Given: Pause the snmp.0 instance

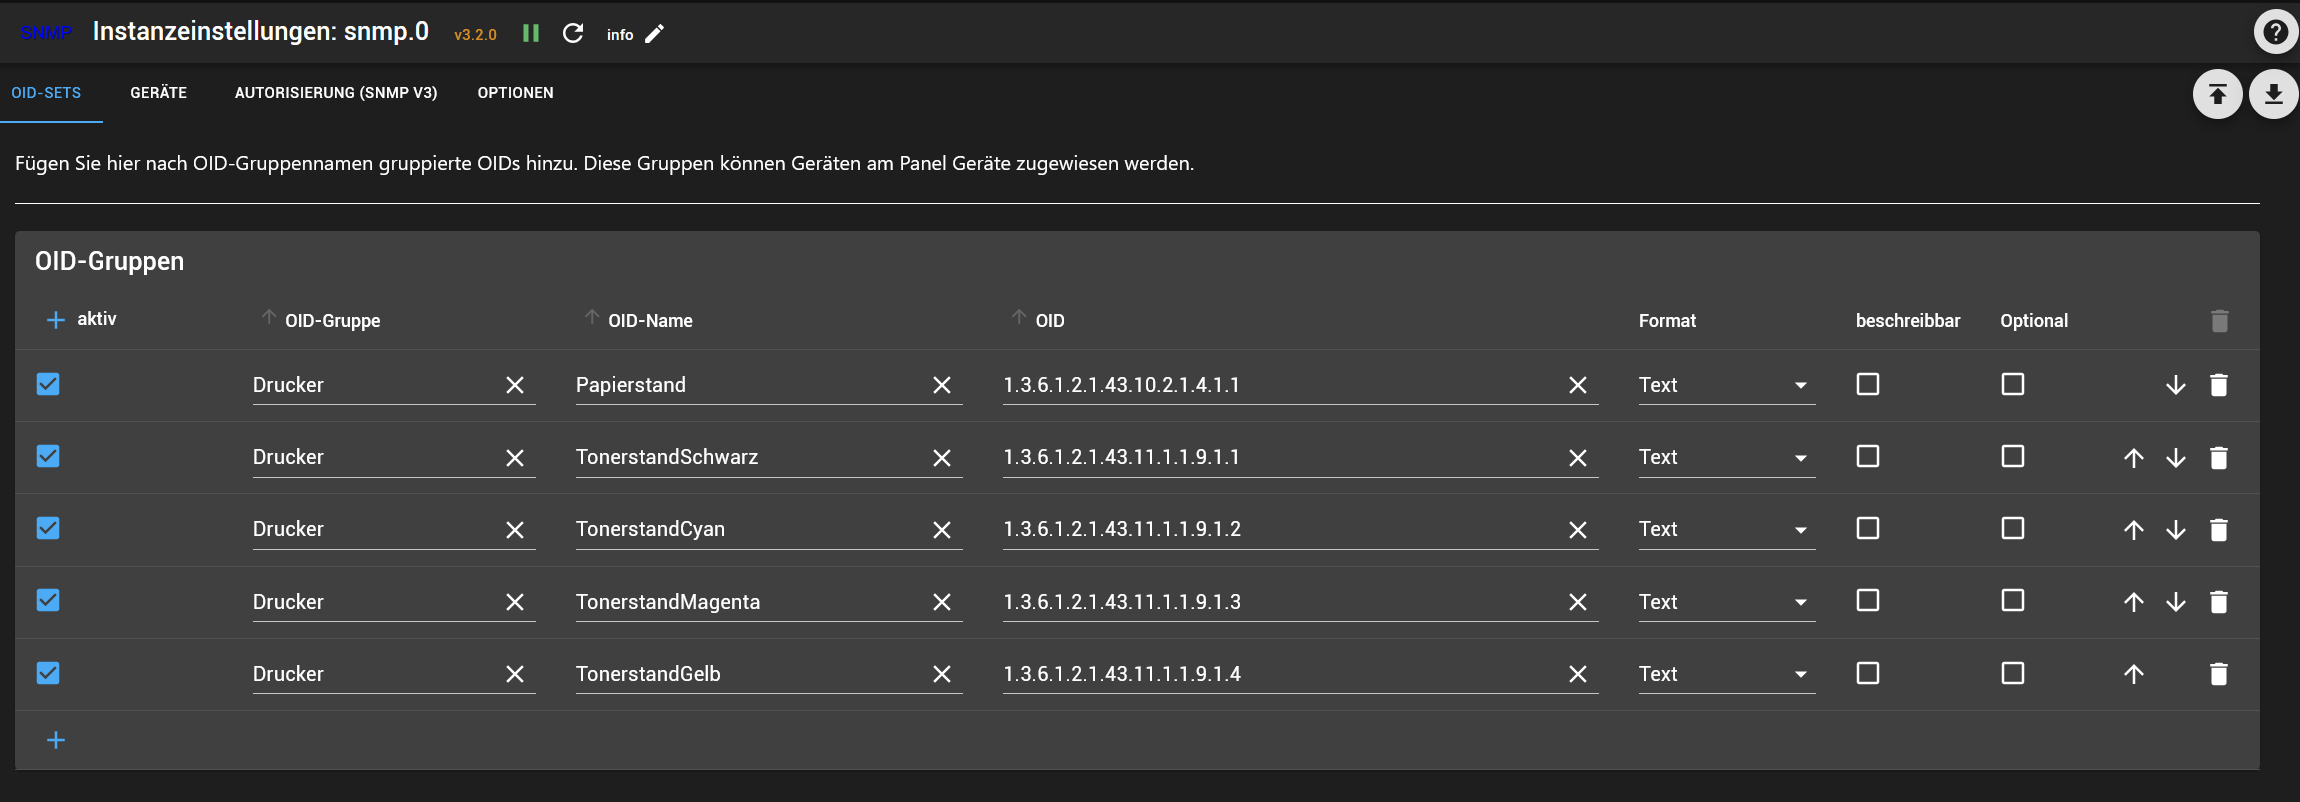Looking at the screenshot, I should coord(531,34).
